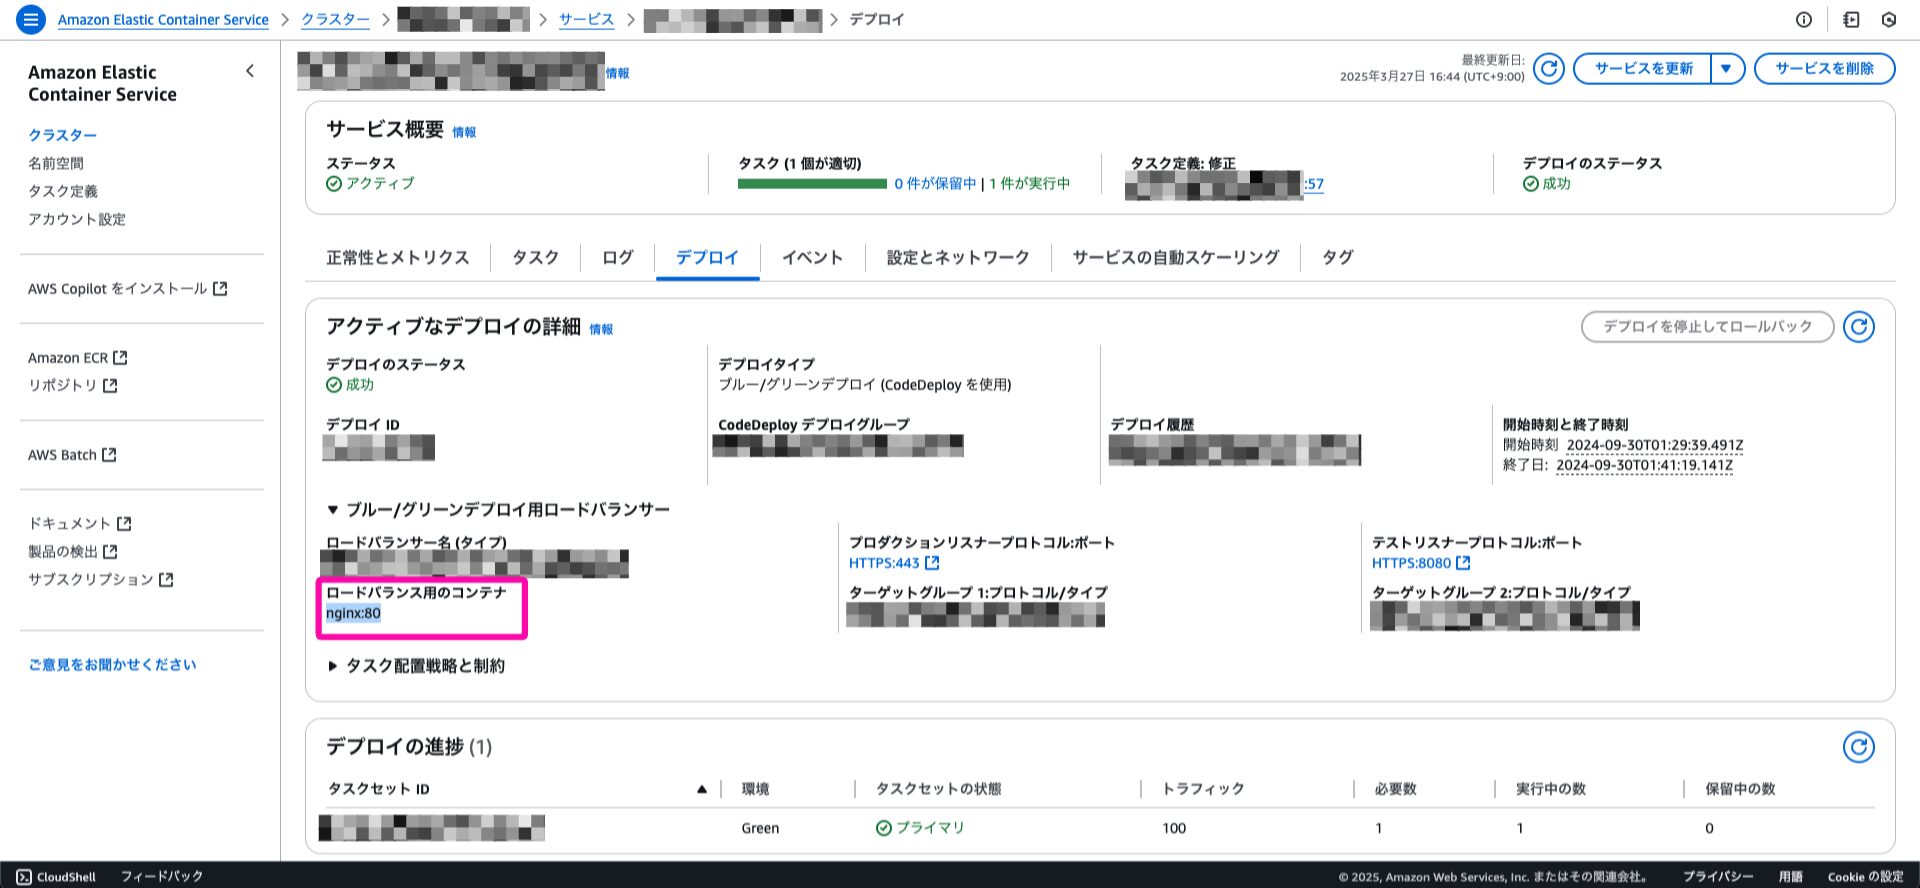This screenshot has width=1920, height=888.
Task: Switch to ログ tab
Action: click(617, 258)
